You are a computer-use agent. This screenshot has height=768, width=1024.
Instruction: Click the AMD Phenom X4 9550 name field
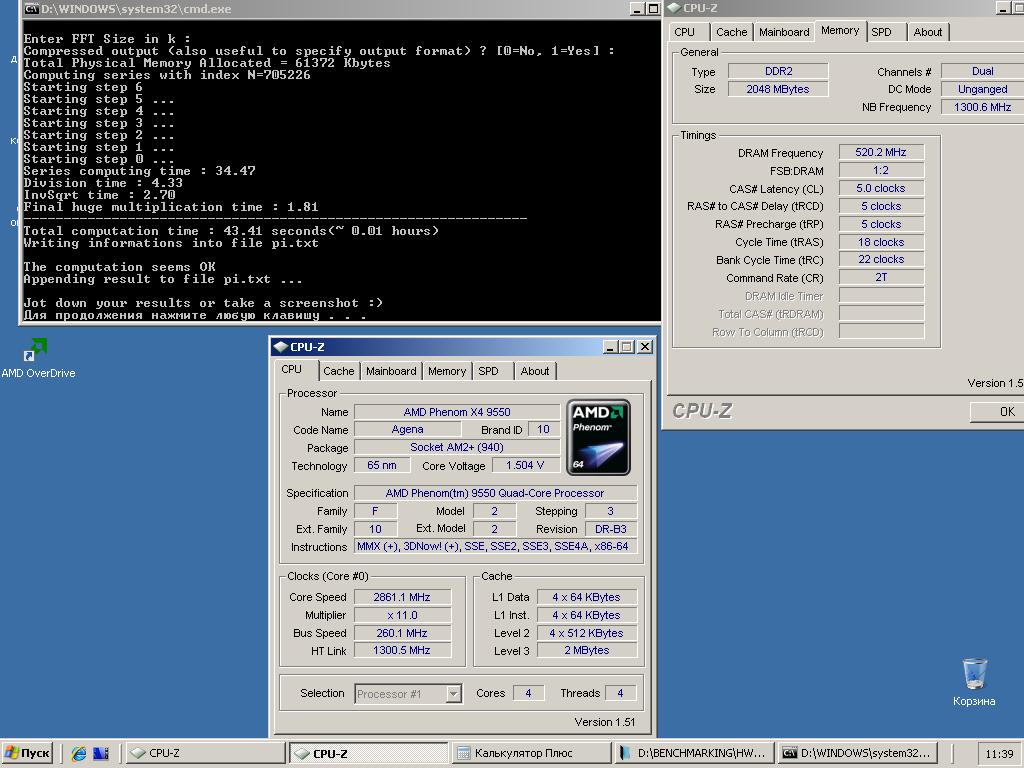456,412
